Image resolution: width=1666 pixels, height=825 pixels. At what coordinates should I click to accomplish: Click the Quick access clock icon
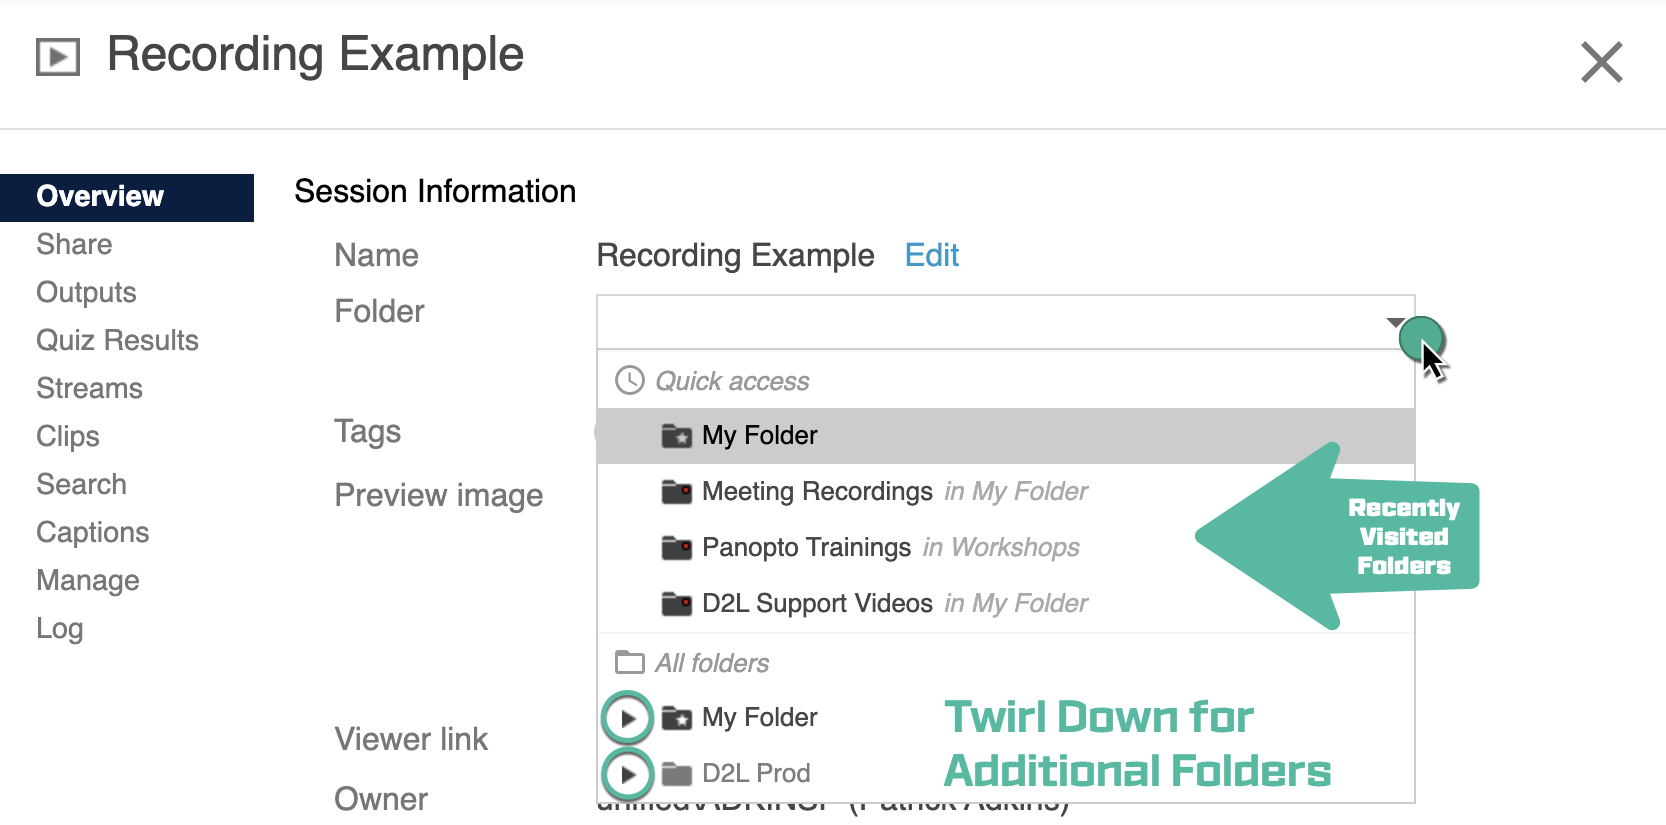tap(630, 381)
